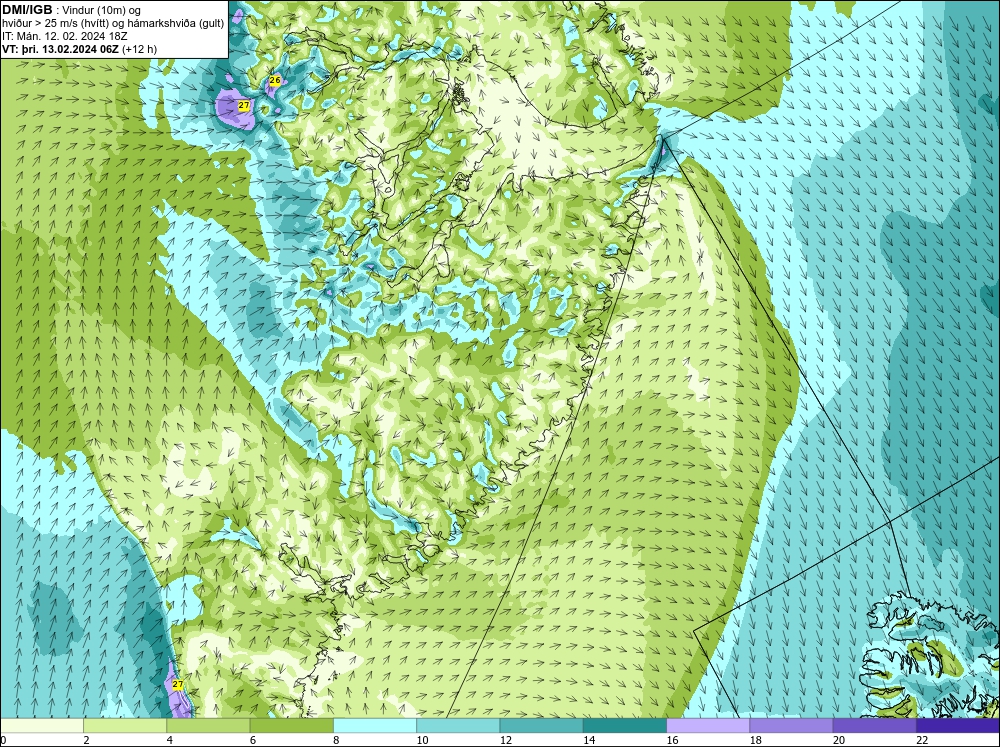Click the legend scale value 14

(589, 740)
